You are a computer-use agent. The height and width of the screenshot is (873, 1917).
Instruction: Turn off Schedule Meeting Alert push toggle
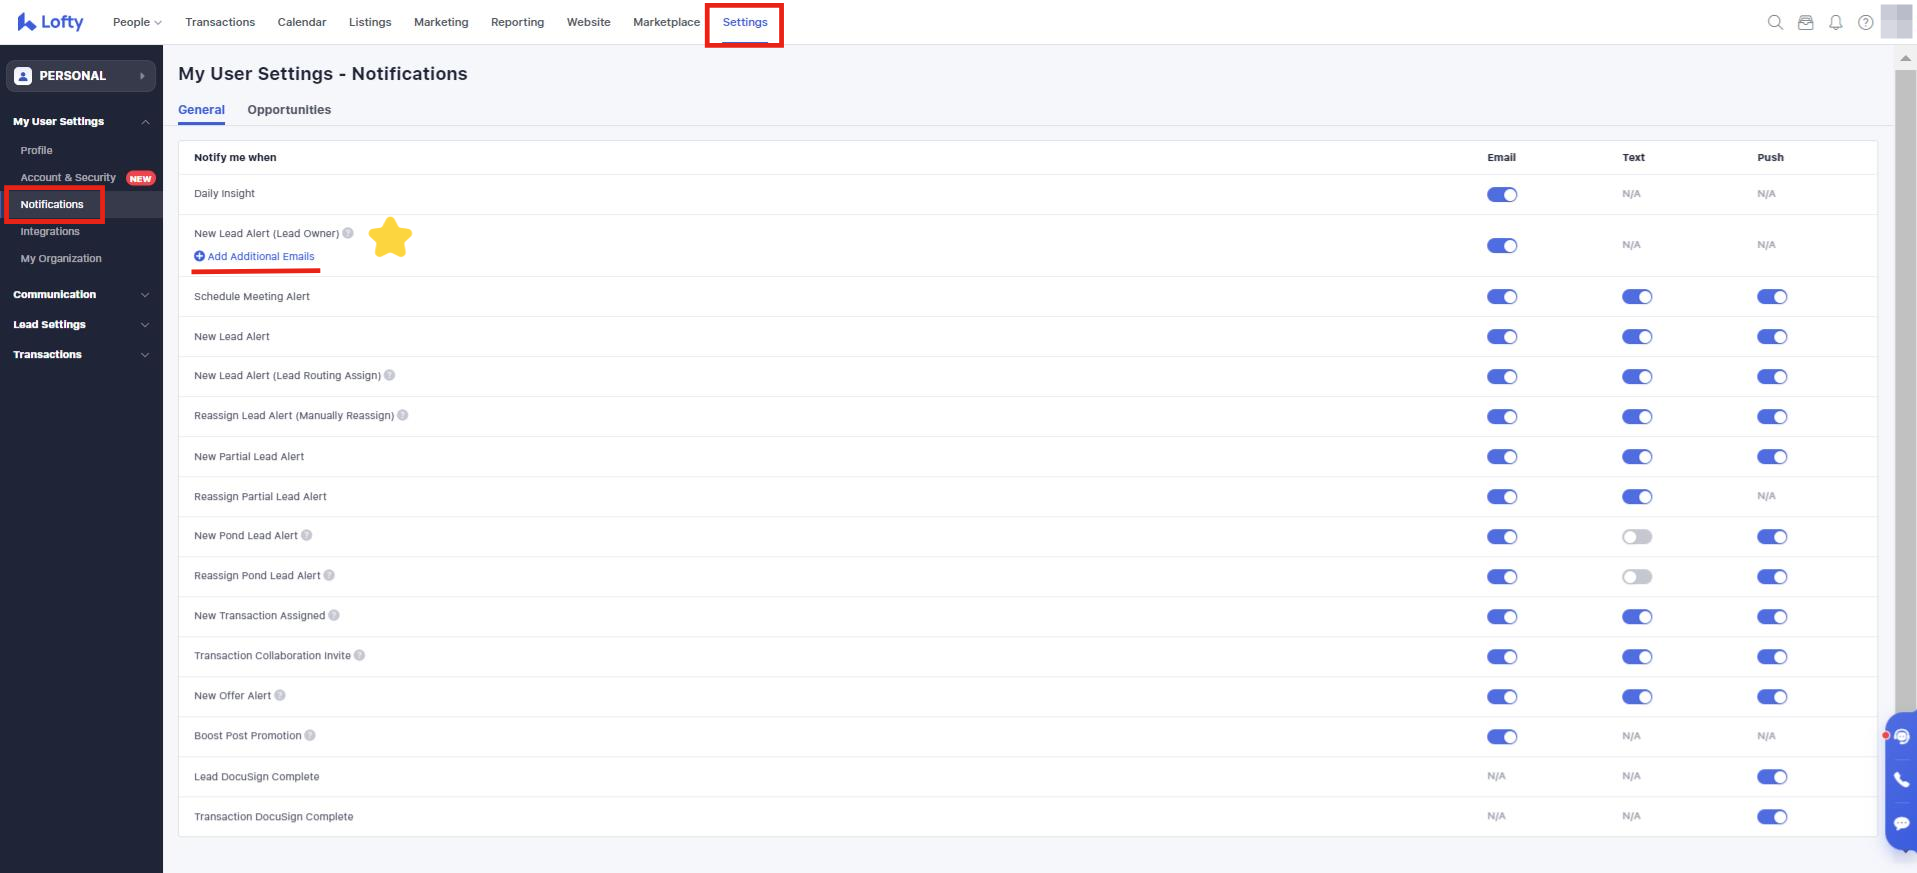[x=1771, y=297]
